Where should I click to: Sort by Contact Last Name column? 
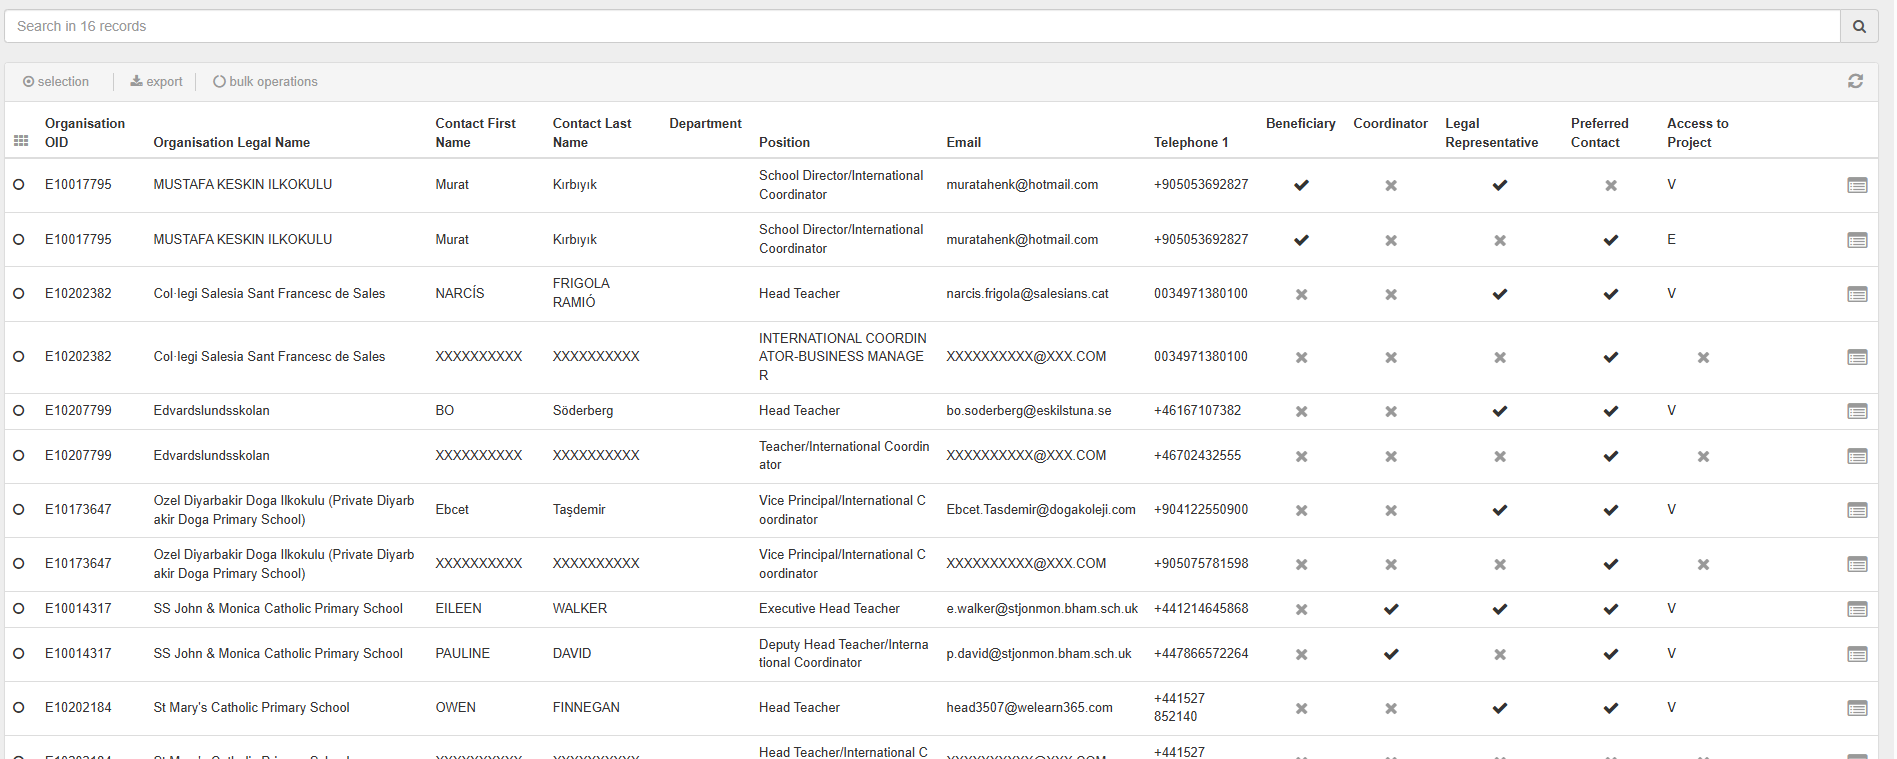pyautogui.click(x=591, y=133)
